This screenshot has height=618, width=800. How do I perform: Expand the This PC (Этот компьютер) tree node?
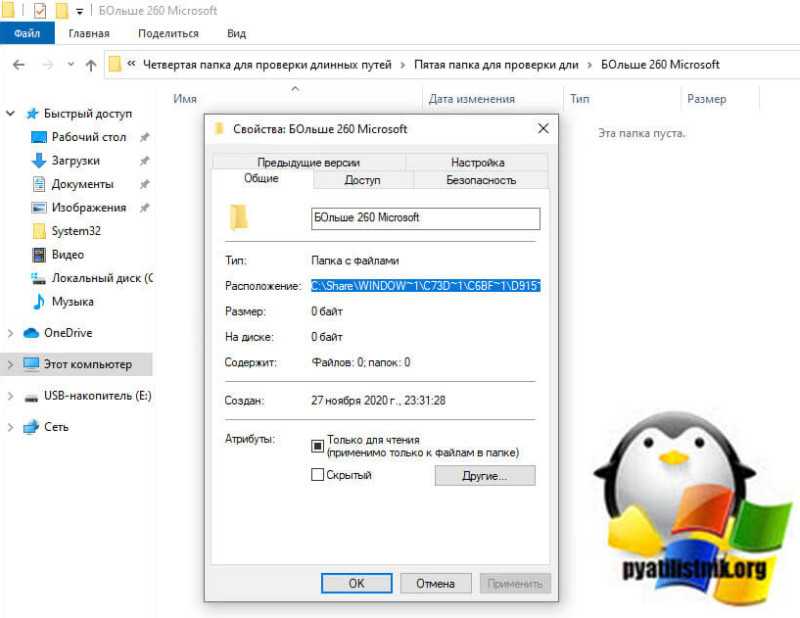click(x=10, y=364)
